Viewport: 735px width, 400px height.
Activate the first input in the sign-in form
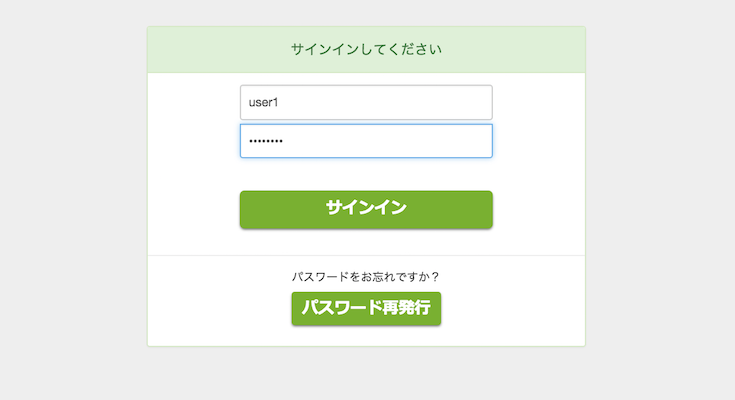pos(366,102)
